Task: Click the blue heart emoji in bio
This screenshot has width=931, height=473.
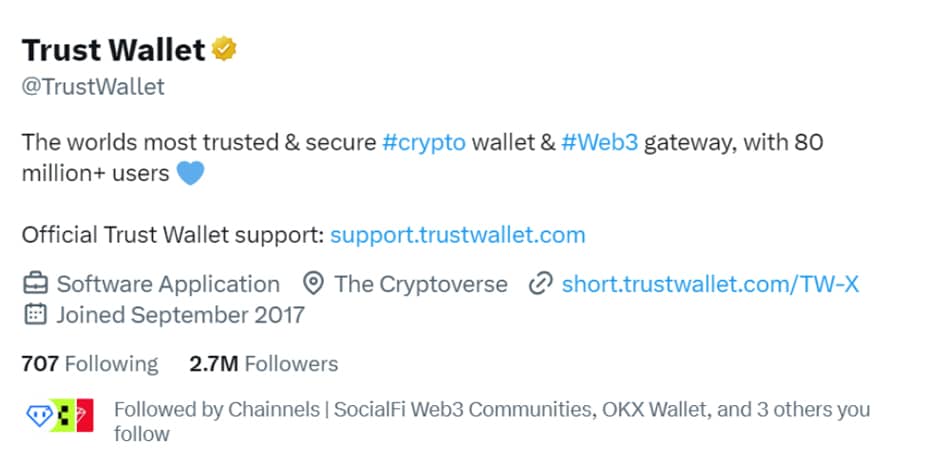Action: click(x=190, y=173)
